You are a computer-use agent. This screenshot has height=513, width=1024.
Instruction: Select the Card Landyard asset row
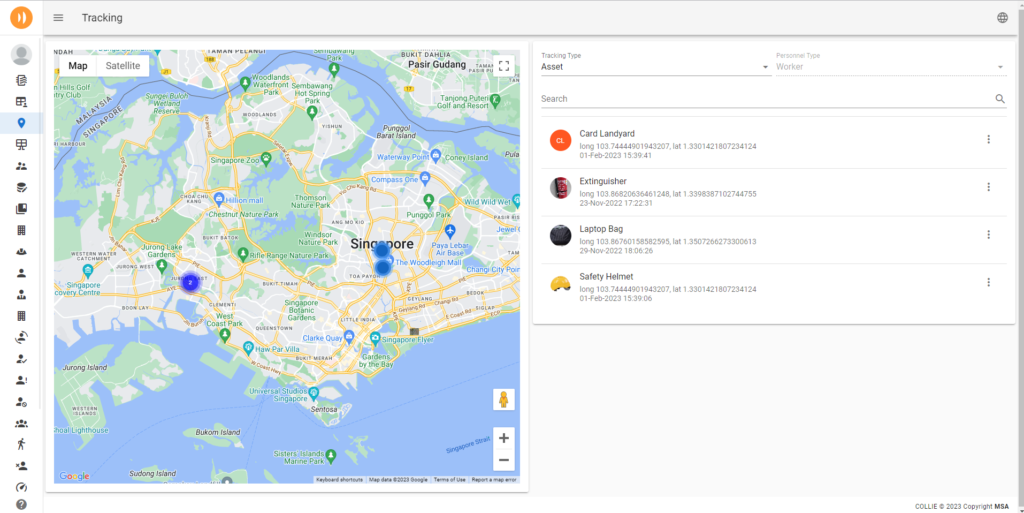773,145
